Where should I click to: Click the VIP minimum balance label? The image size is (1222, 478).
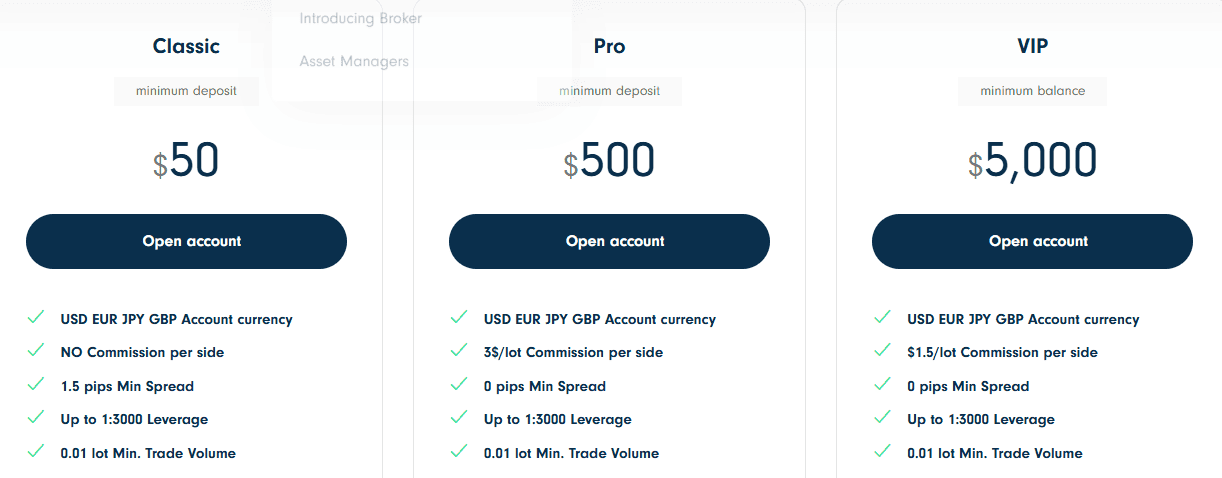(x=1032, y=91)
